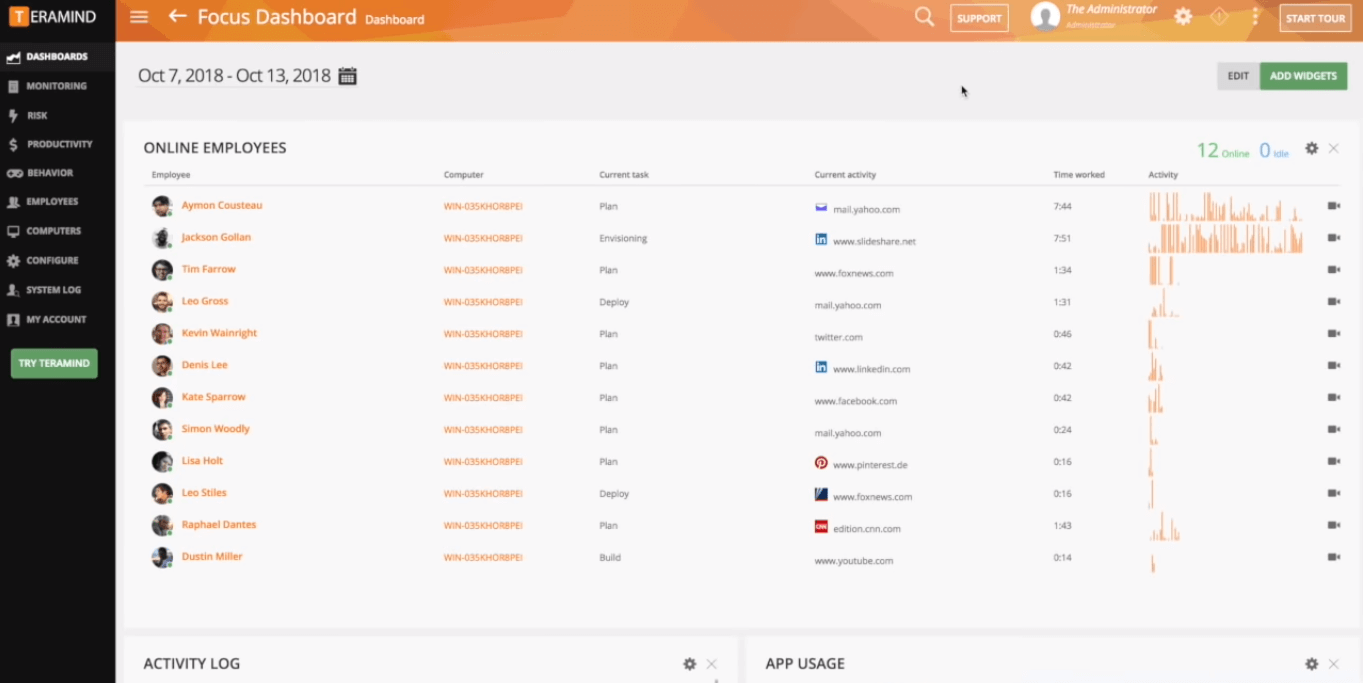
Task: Open administrator settings gear in top bar
Action: [1182, 16]
